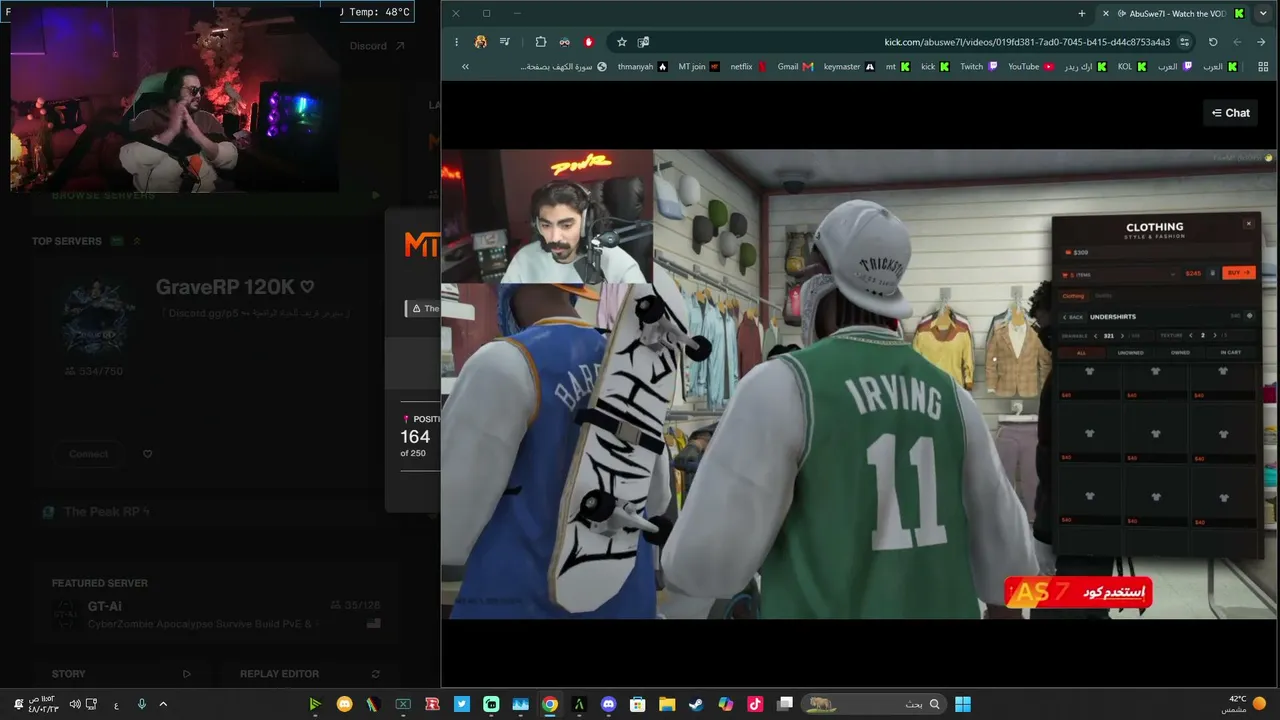
Task: Open the keymaster bookmark
Action: pyautogui.click(x=849, y=67)
